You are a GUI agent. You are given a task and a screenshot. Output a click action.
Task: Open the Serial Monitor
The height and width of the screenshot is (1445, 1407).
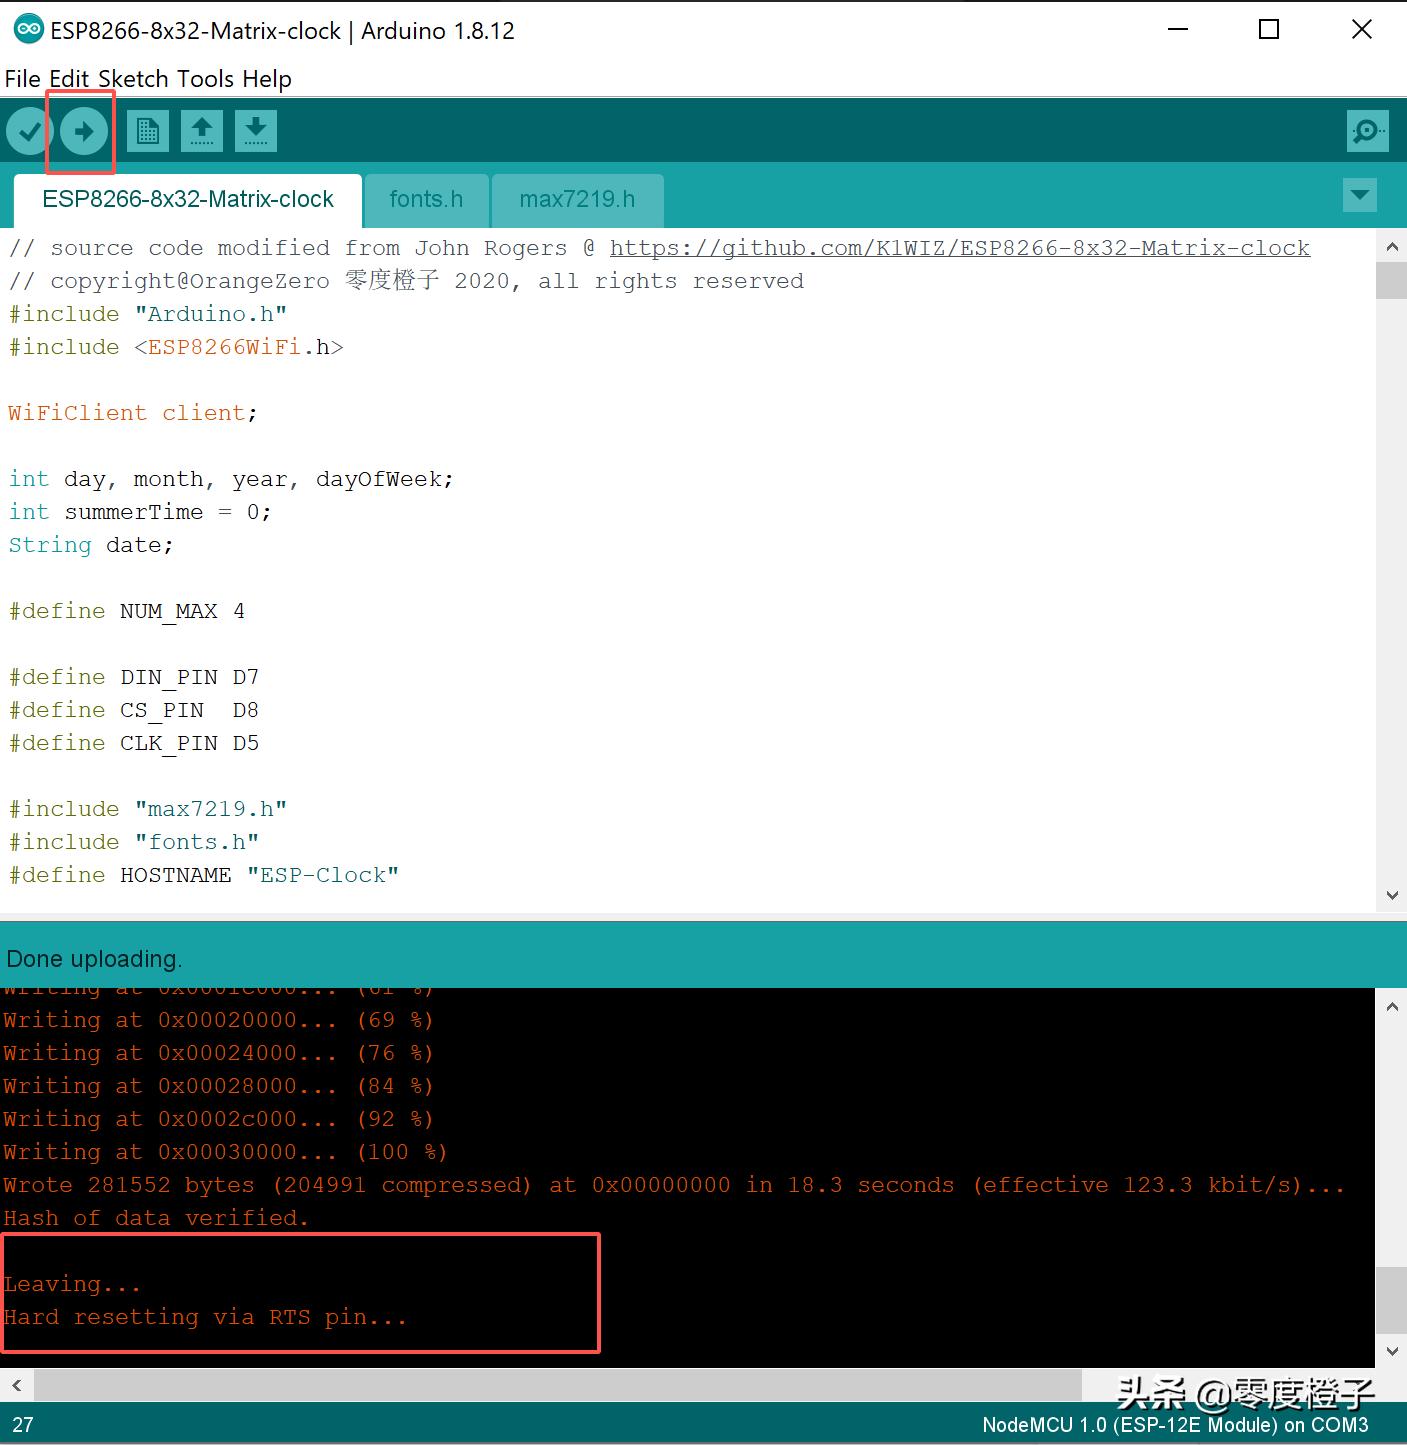click(1367, 130)
